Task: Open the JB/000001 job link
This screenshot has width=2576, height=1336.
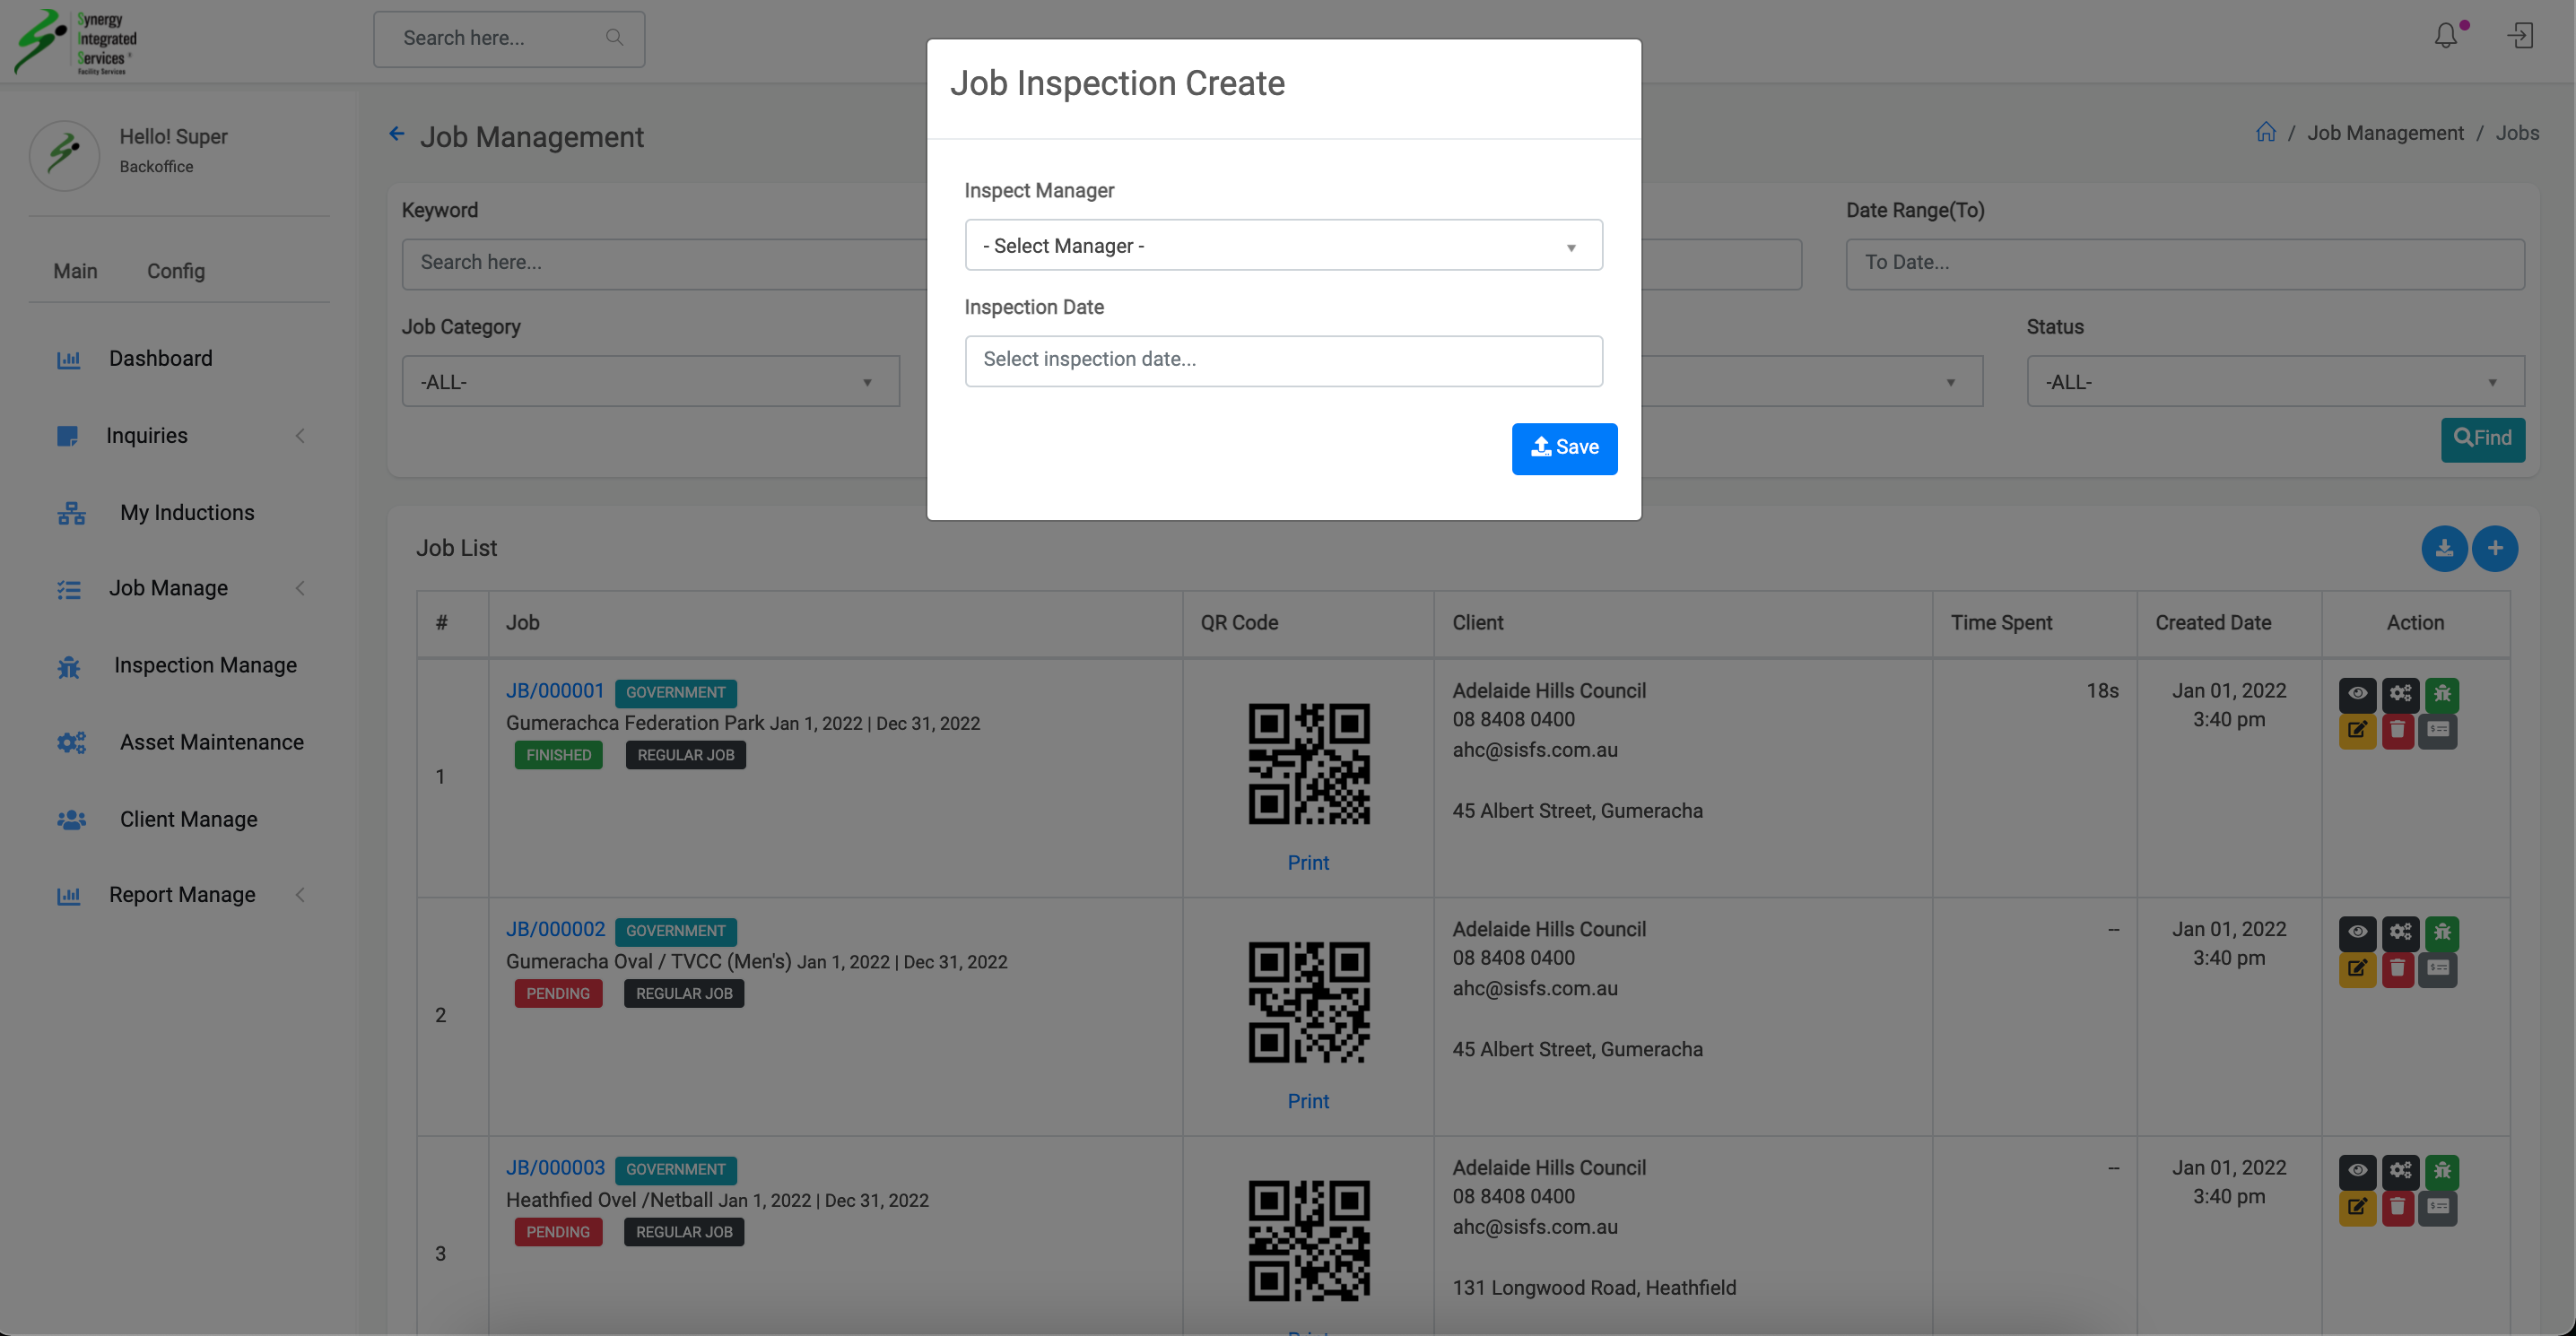Action: (x=555, y=691)
